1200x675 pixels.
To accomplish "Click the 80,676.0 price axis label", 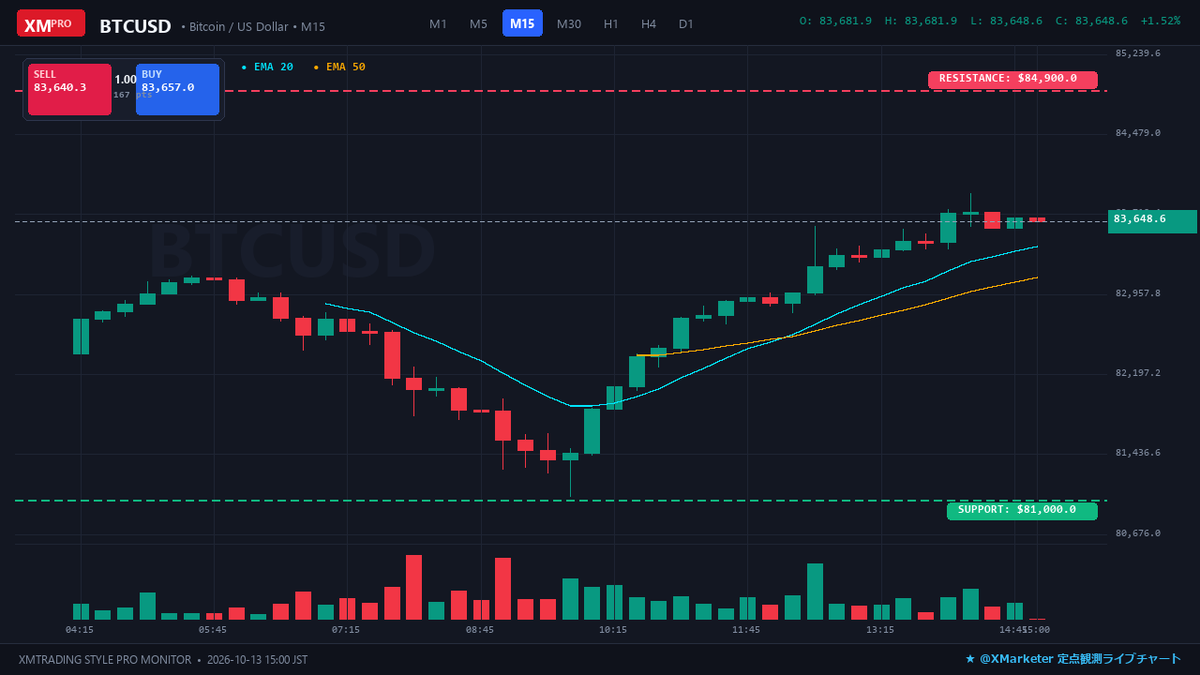I will pos(1138,533).
